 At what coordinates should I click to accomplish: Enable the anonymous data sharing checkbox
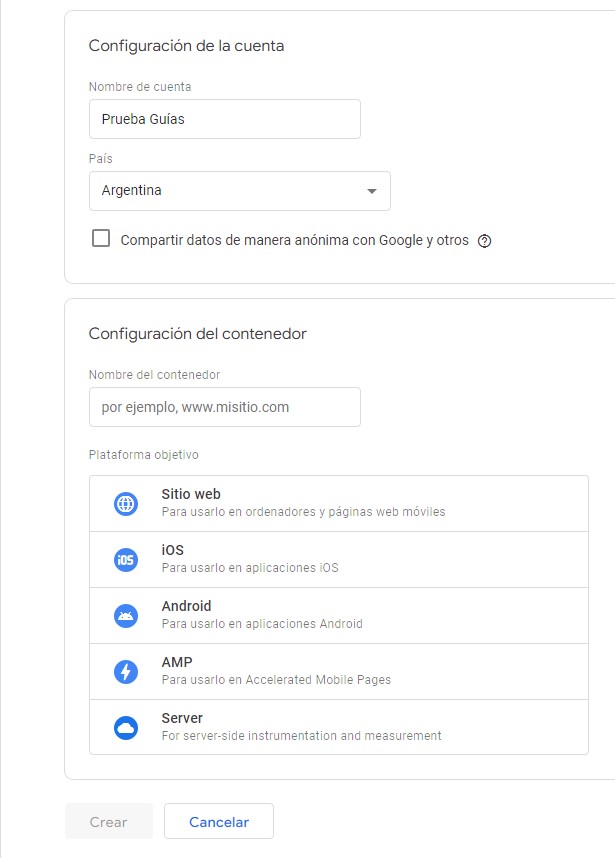[x=101, y=239]
